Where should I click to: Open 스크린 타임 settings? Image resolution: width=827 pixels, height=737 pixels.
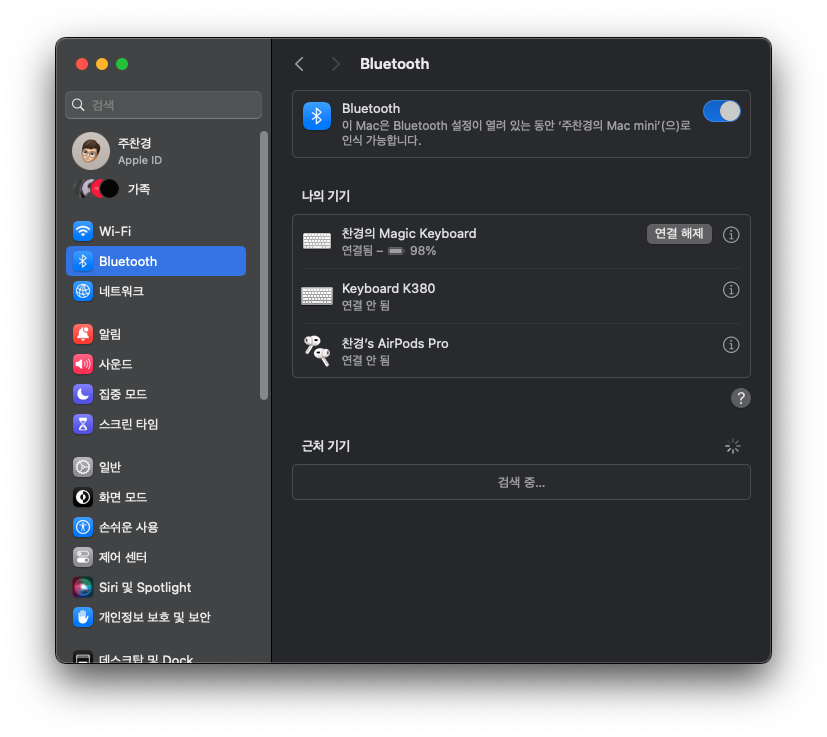[156, 424]
